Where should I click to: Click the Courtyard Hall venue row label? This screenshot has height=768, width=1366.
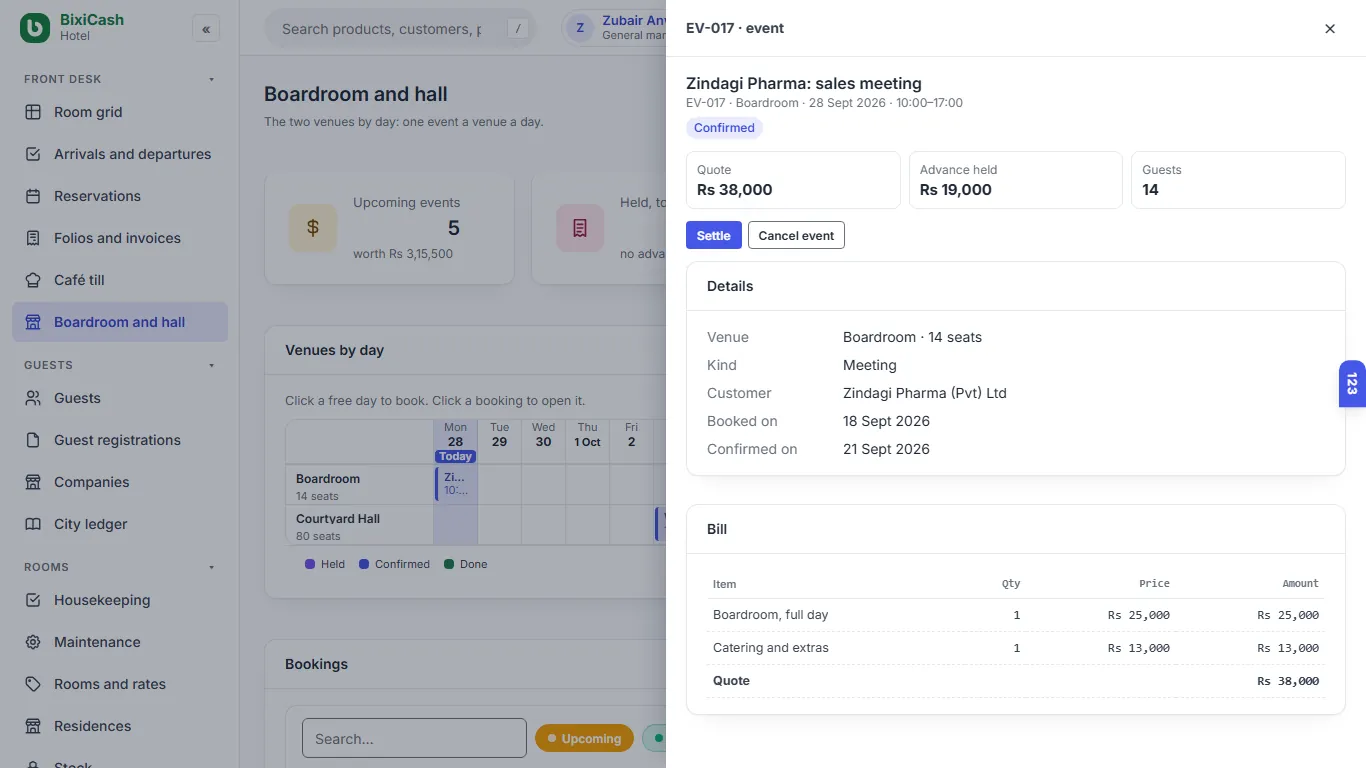[359, 525]
